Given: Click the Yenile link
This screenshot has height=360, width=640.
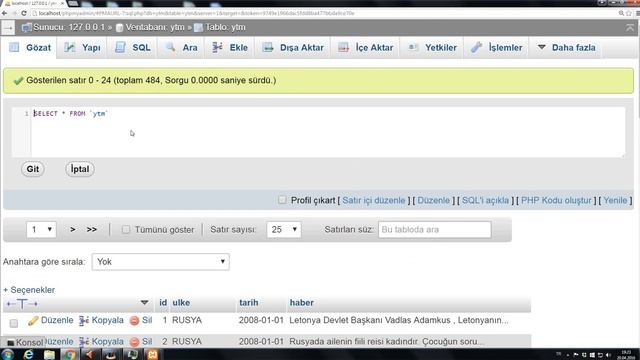Looking at the screenshot, I should [x=615, y=200].
